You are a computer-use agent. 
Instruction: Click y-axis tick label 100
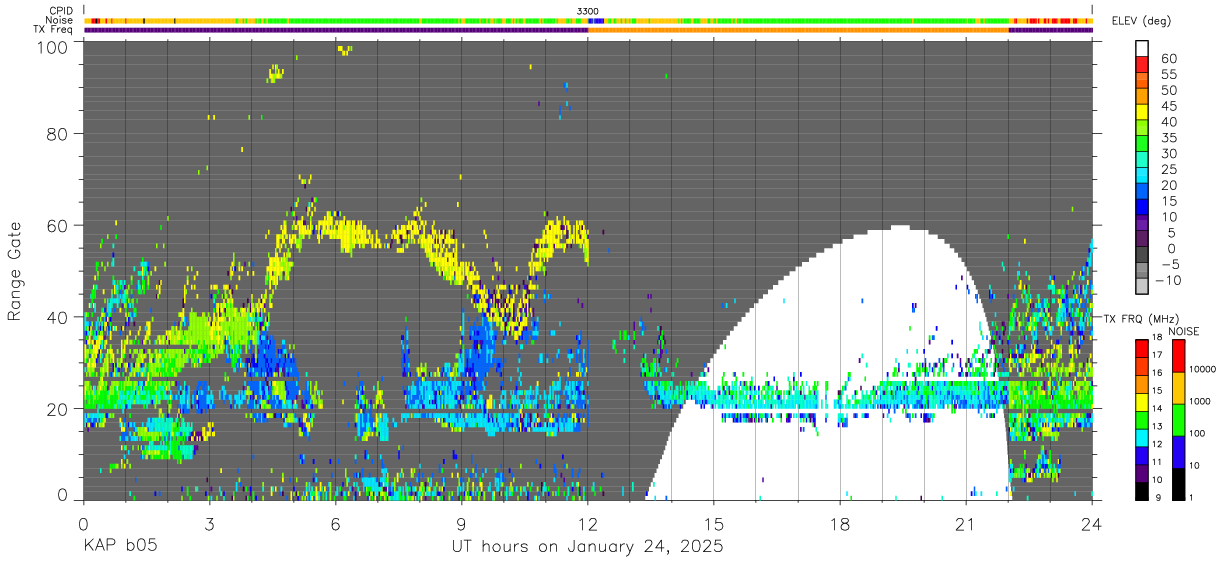point(53,47)
